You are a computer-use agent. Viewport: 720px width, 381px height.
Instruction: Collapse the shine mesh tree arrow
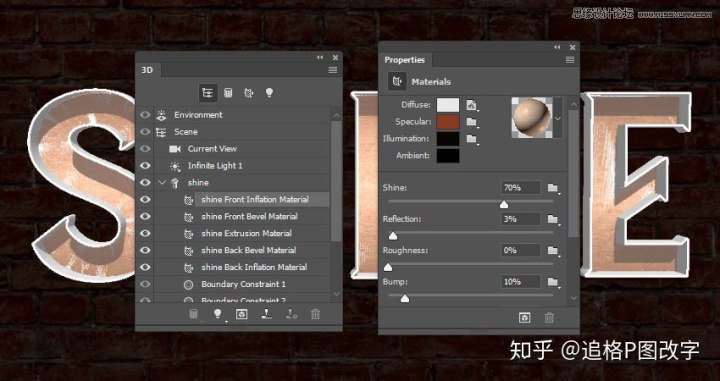coord(162,183)
